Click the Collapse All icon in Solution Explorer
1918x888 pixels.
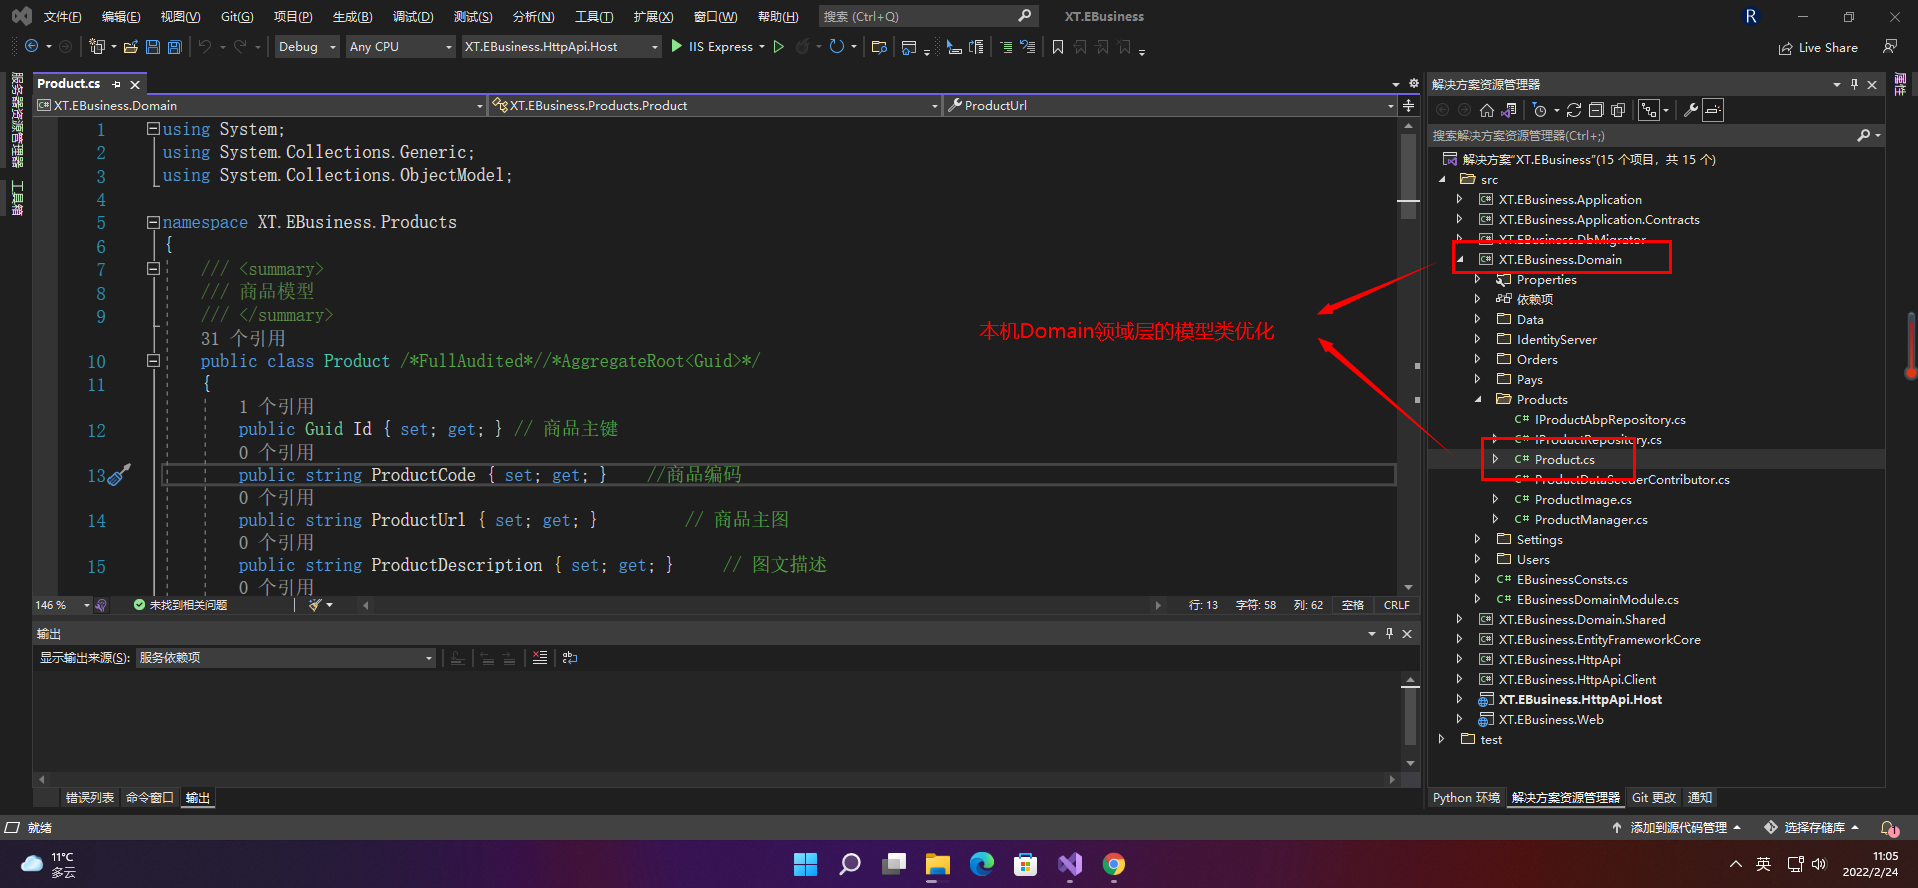tap(1596, 110)
